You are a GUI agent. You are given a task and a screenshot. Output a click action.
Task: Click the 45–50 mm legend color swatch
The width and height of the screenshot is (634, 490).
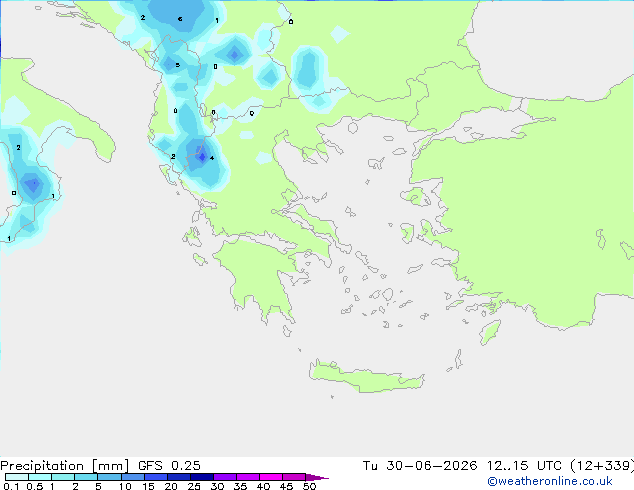pos(294,477)
